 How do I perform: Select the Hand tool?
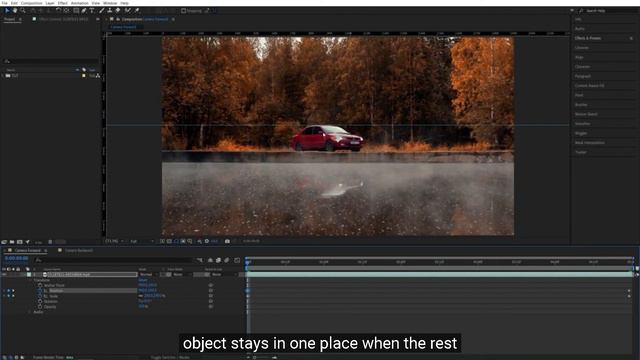15,11
